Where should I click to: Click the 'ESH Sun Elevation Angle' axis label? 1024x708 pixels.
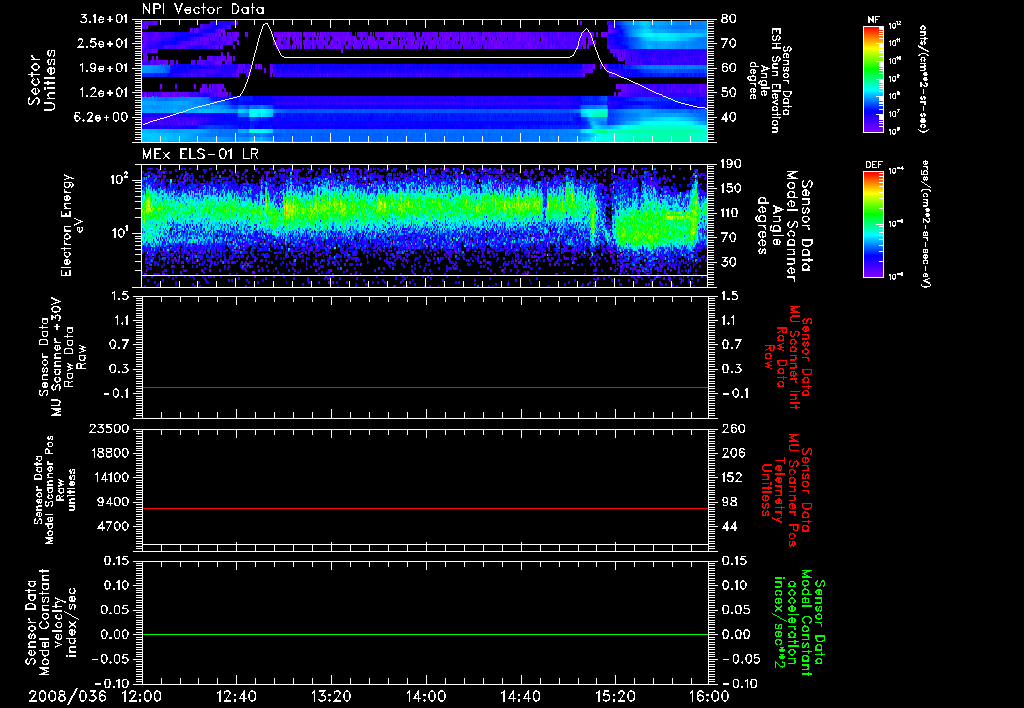click(x=769, y=80)
